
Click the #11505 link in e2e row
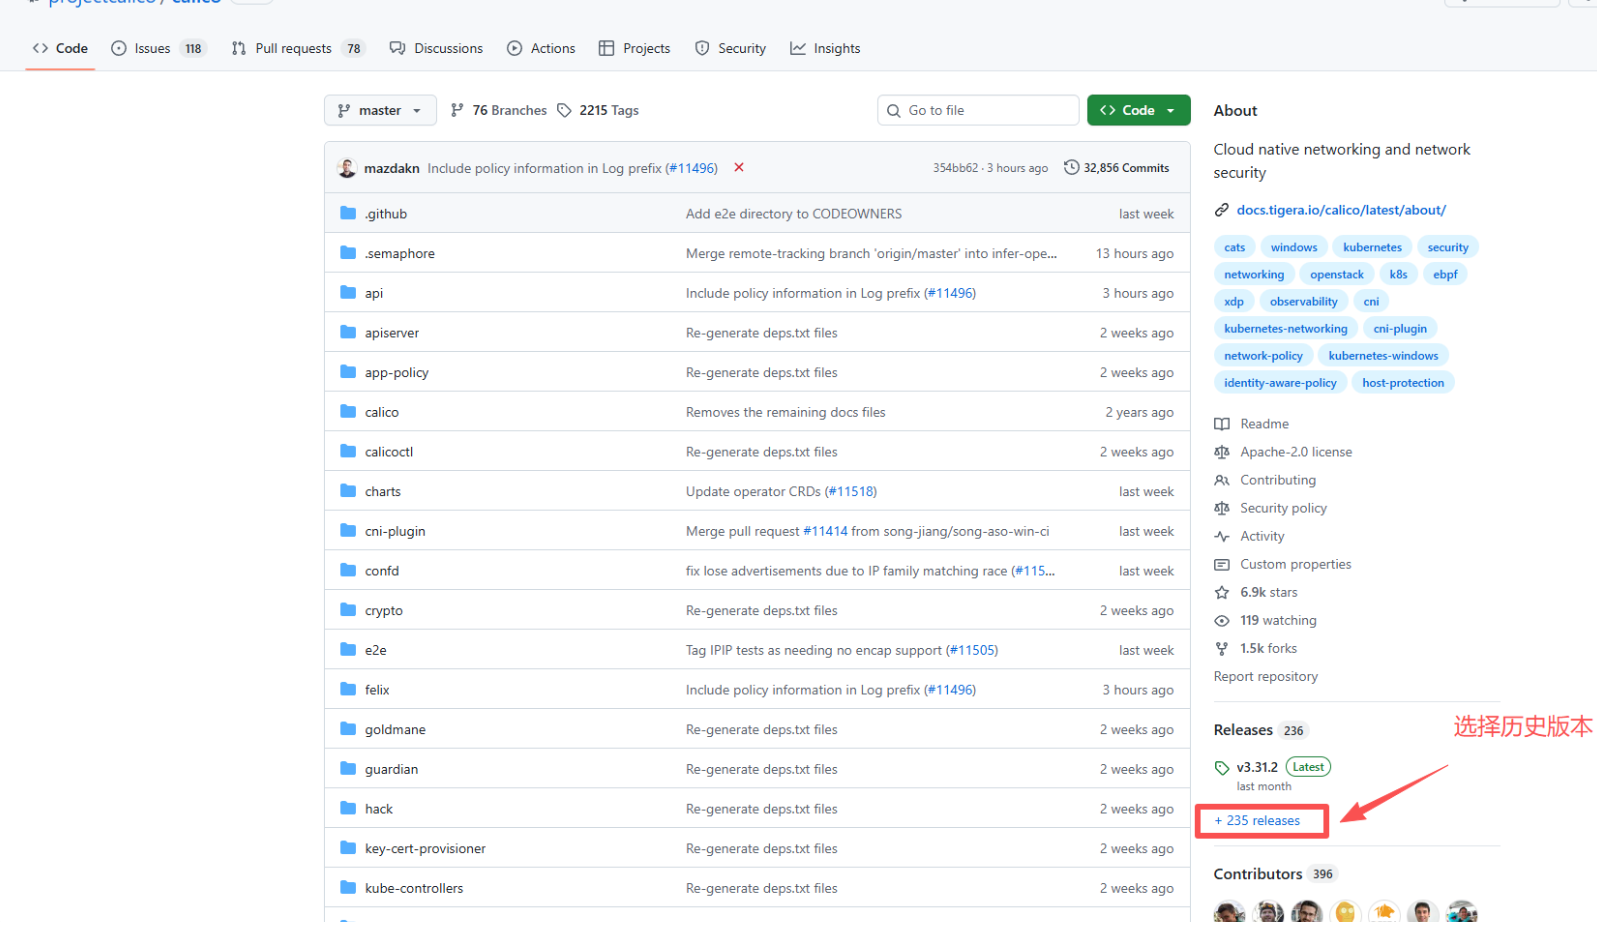pos(973,650)
